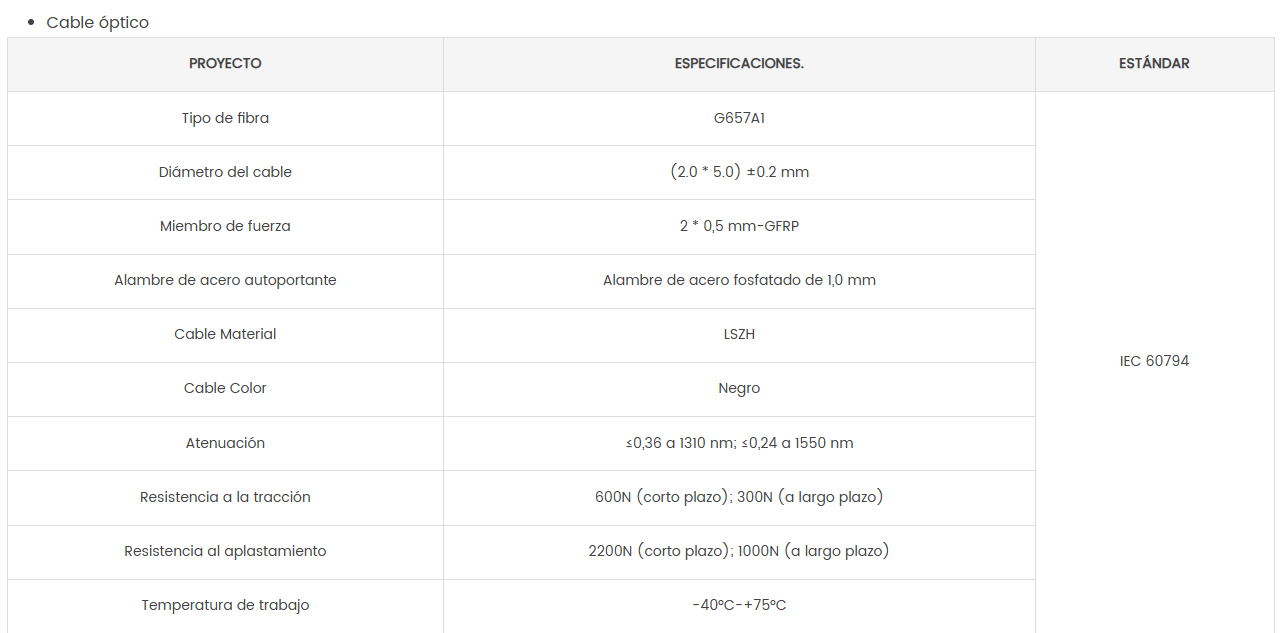Click the (2.0 * 5.0) ±0.2 mm value
This screenshot has width=1282, height=633.
tap(739, 172)
